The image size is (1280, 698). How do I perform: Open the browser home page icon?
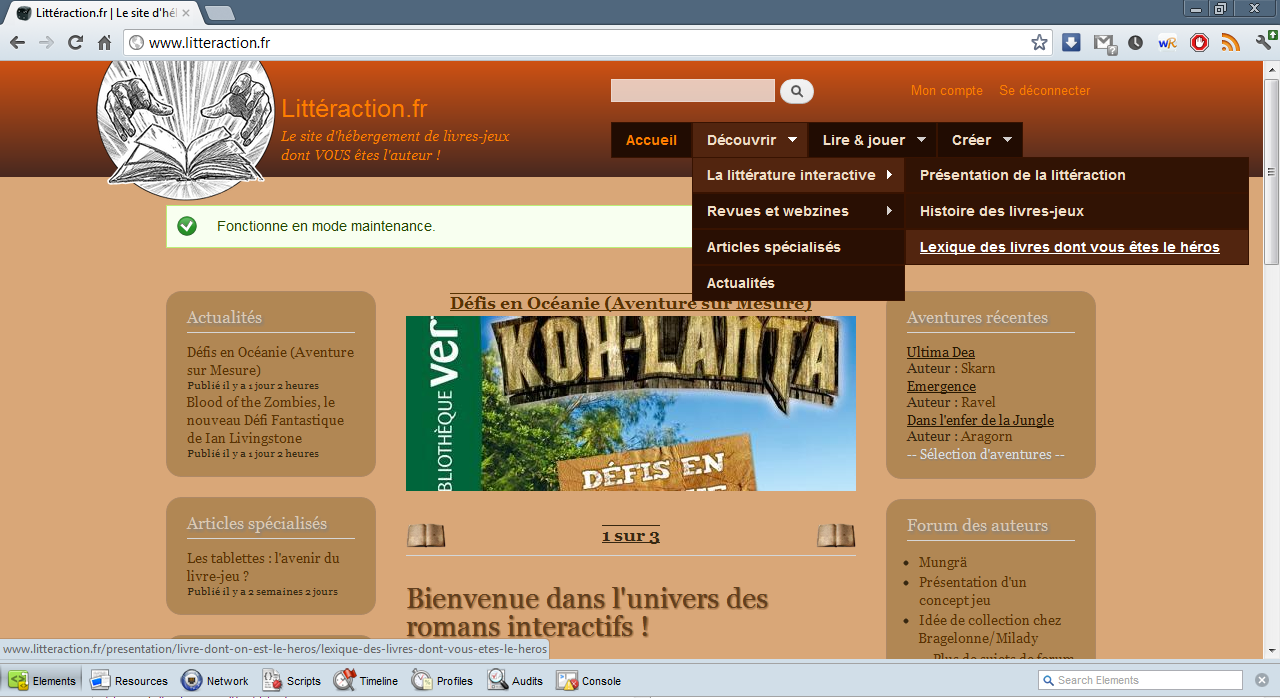(x=104, y=43)
